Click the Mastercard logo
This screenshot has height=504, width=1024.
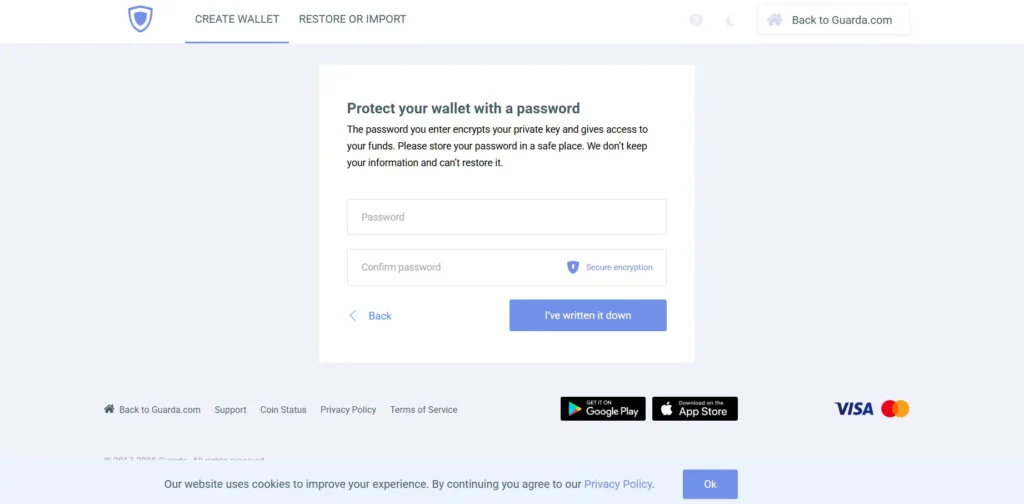click(895, 409)
